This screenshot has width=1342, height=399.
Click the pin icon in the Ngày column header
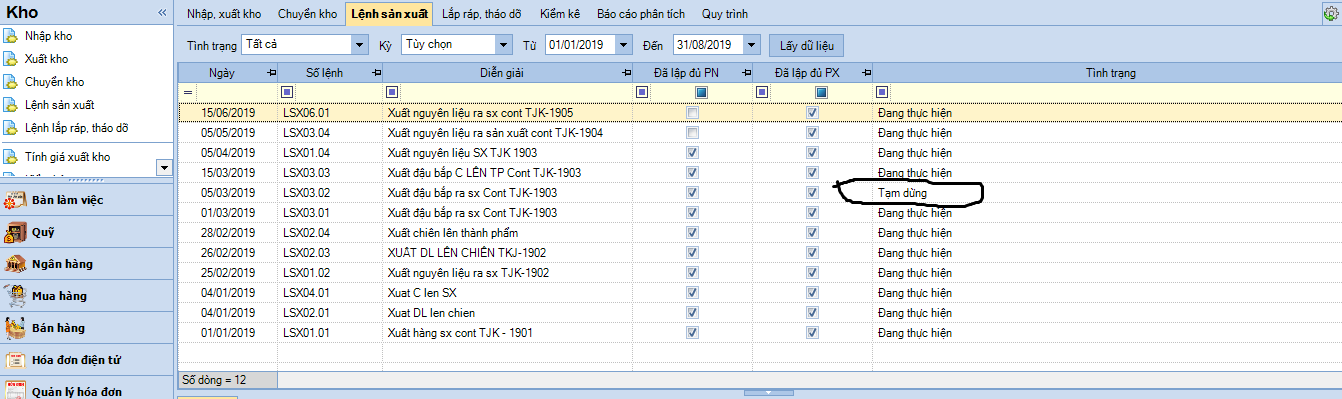pos(272,73)
